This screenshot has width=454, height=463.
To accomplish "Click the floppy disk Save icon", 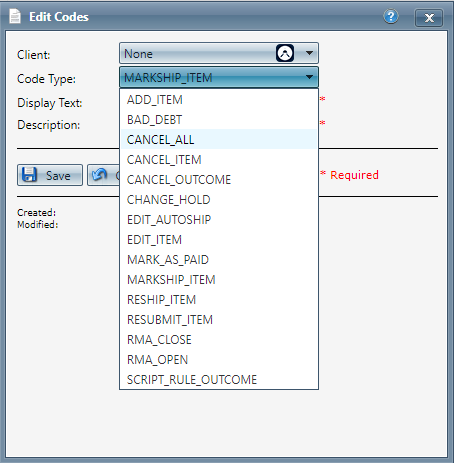I will coord(29,175).
